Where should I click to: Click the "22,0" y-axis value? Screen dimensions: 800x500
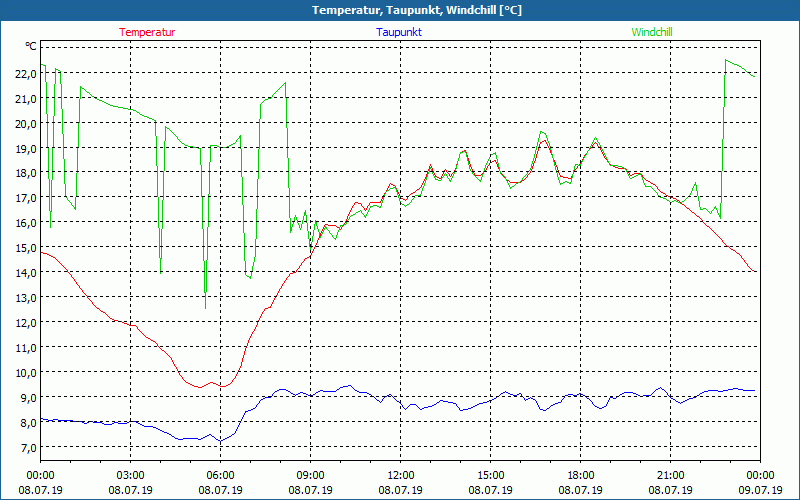(x=26, y=73)
